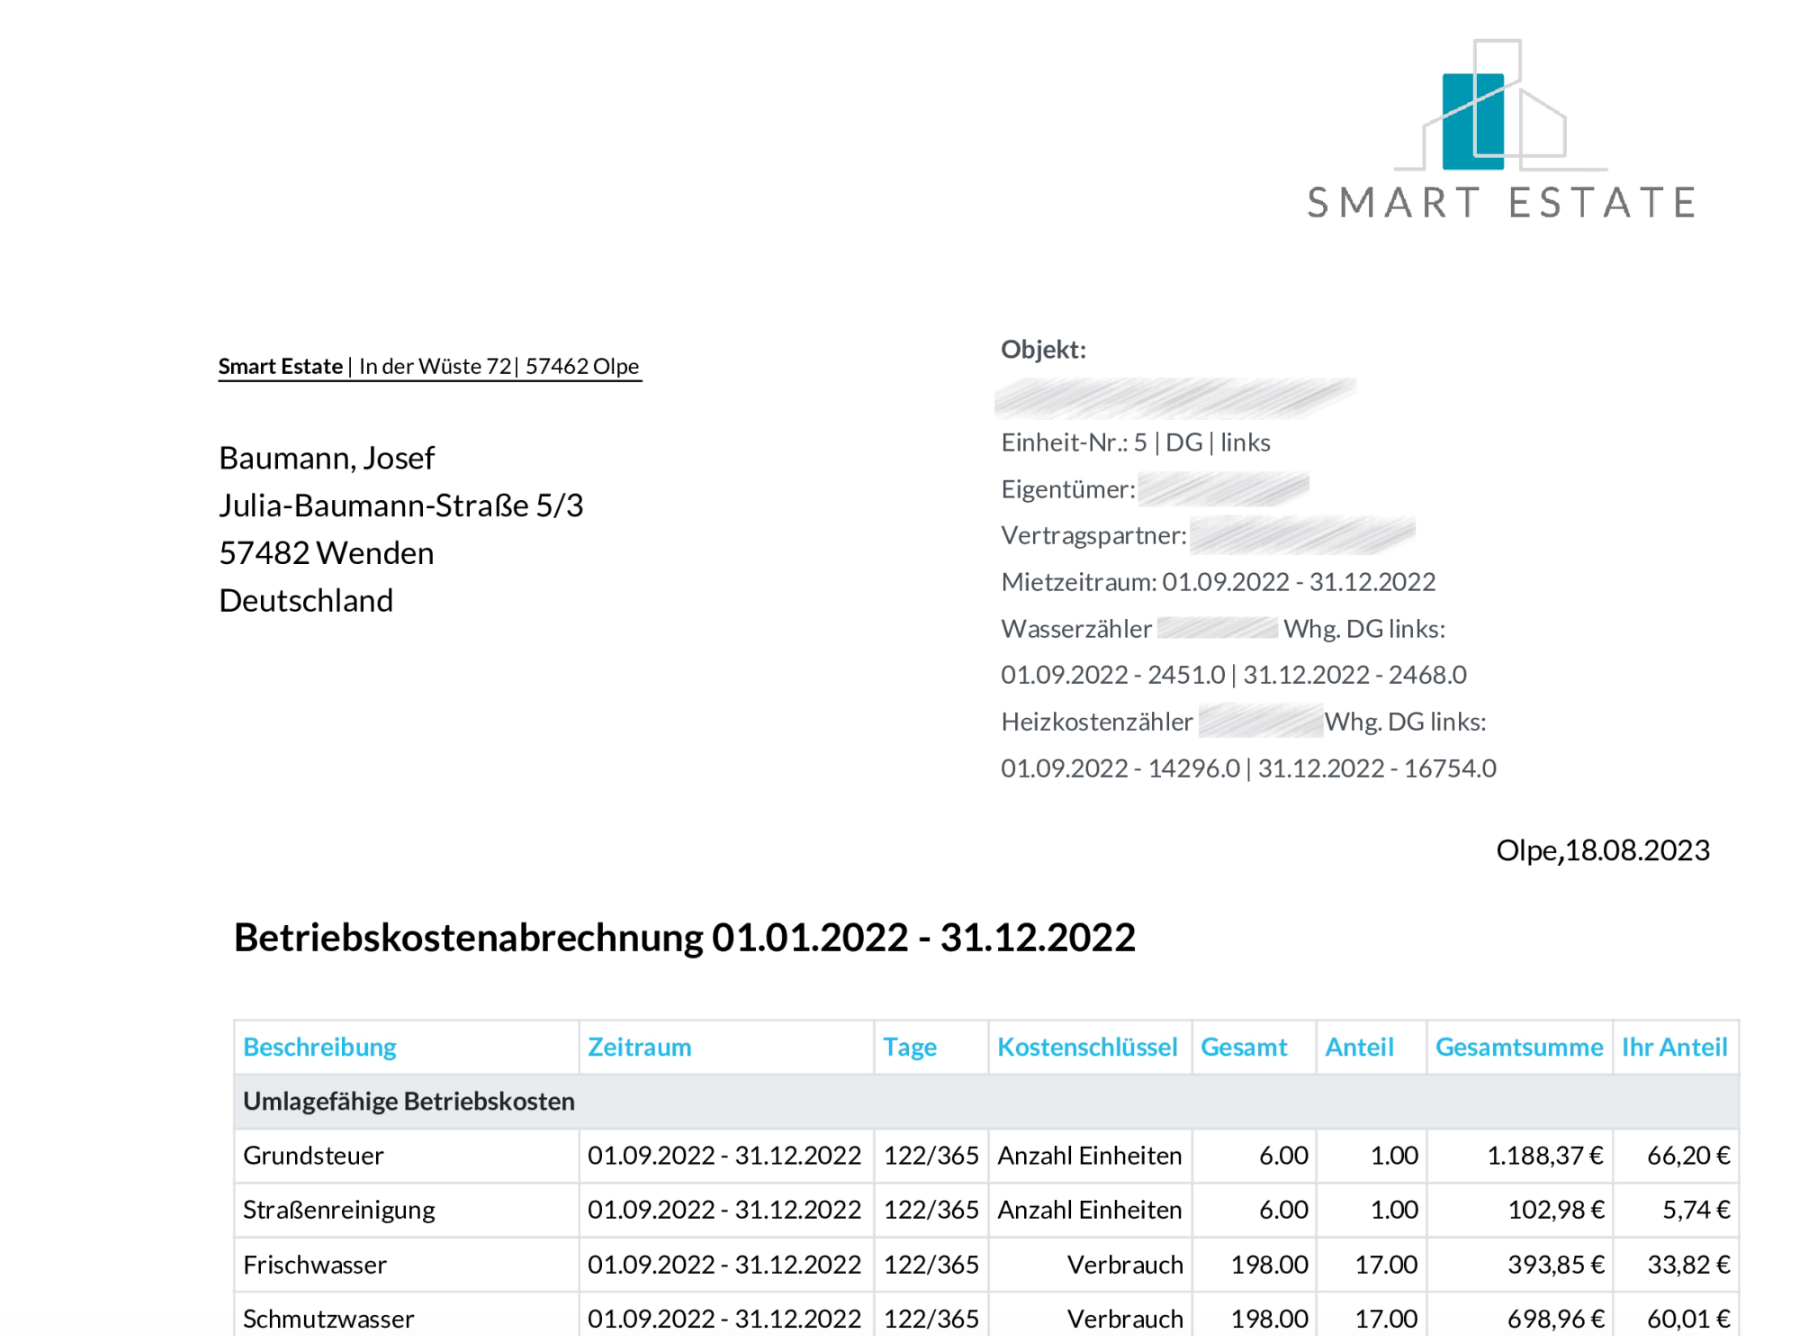This screenshot has width=1800, height=1336.
Task: Select the total amount '393,85 €'
Action: [1556, 1265]
